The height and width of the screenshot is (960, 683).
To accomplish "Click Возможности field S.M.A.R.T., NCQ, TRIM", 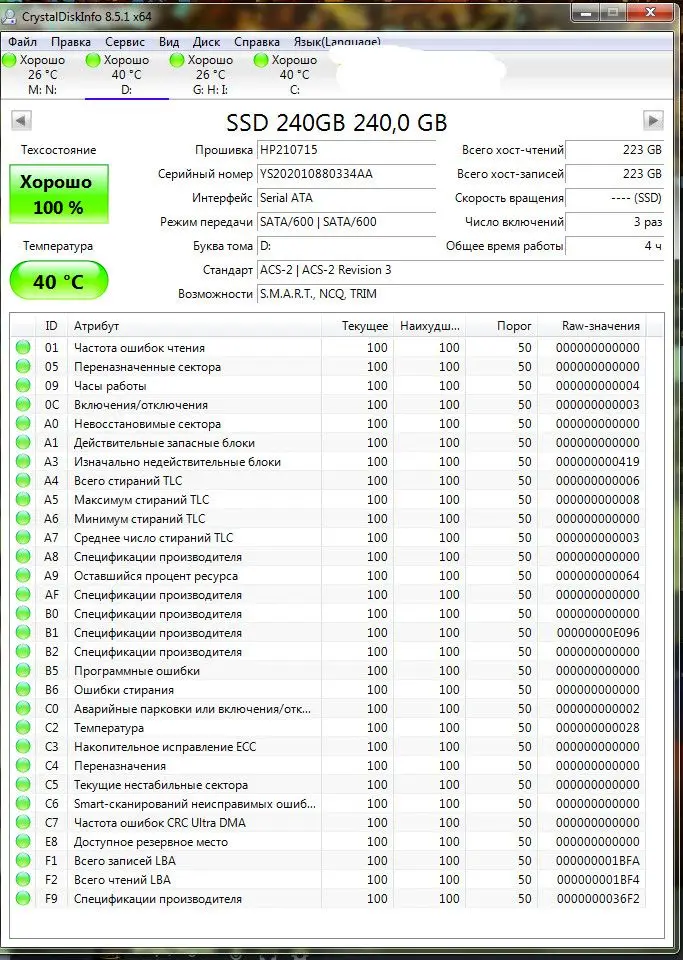I will [x=460, y=294].
